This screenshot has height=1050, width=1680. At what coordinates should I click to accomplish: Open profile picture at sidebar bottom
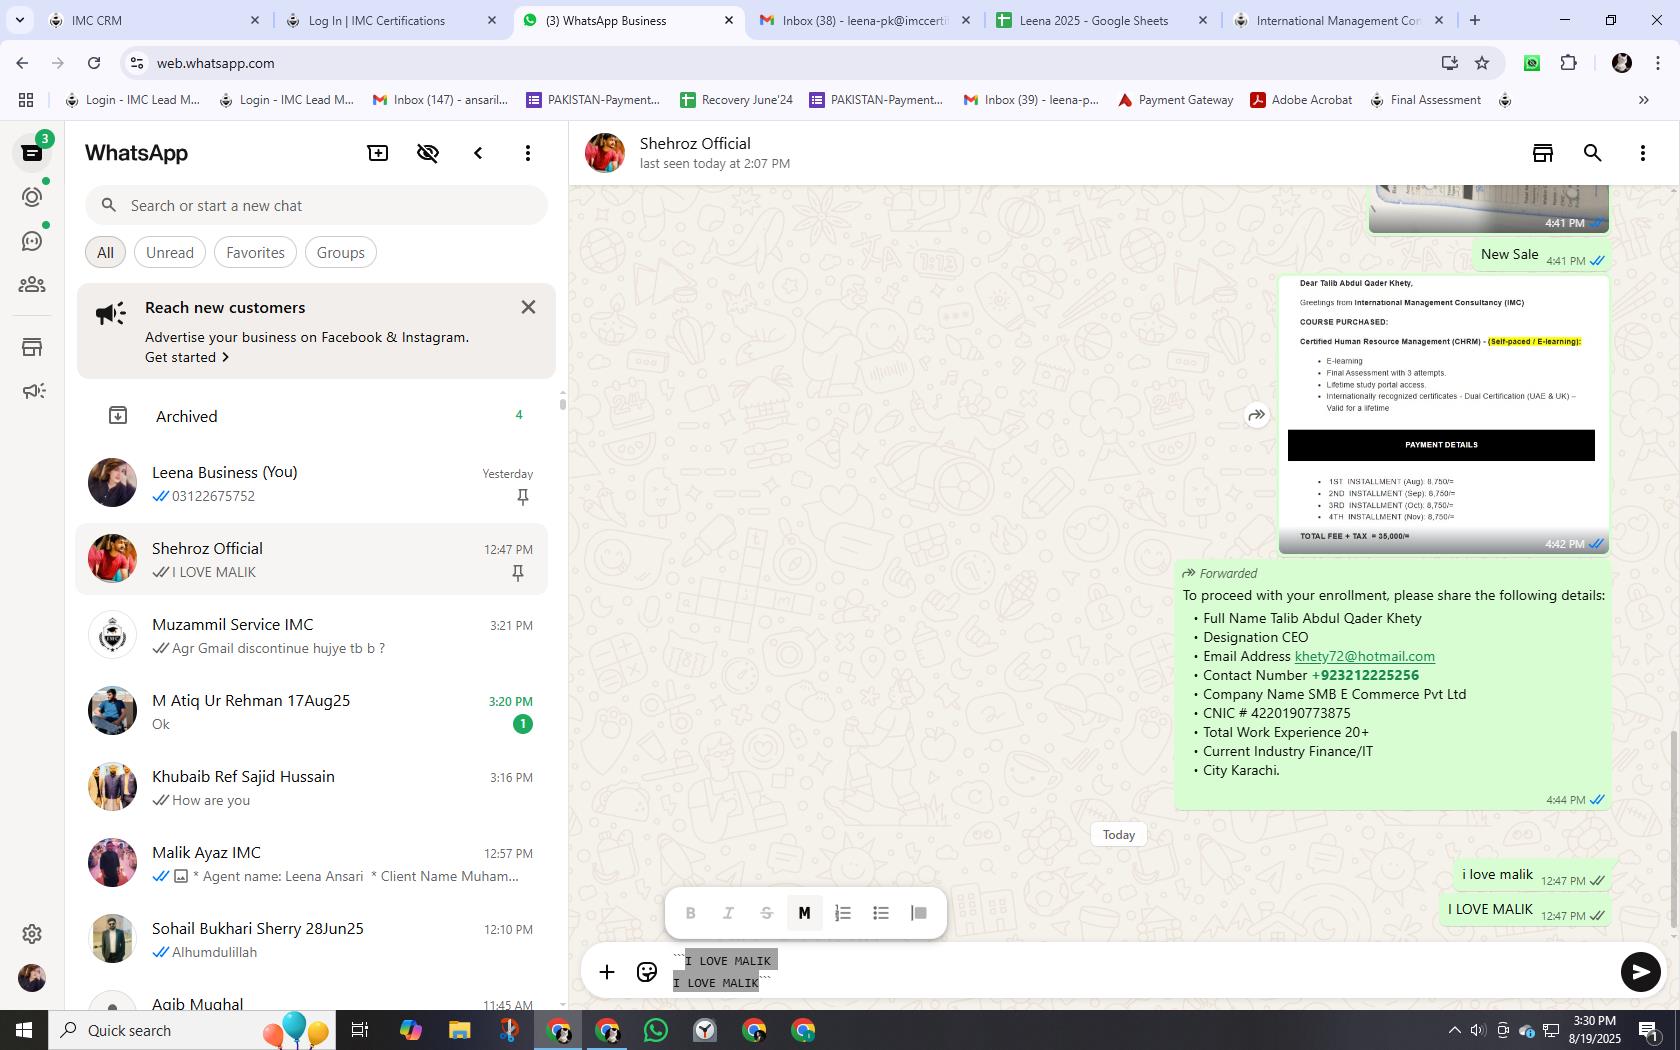tap(32, 977)
